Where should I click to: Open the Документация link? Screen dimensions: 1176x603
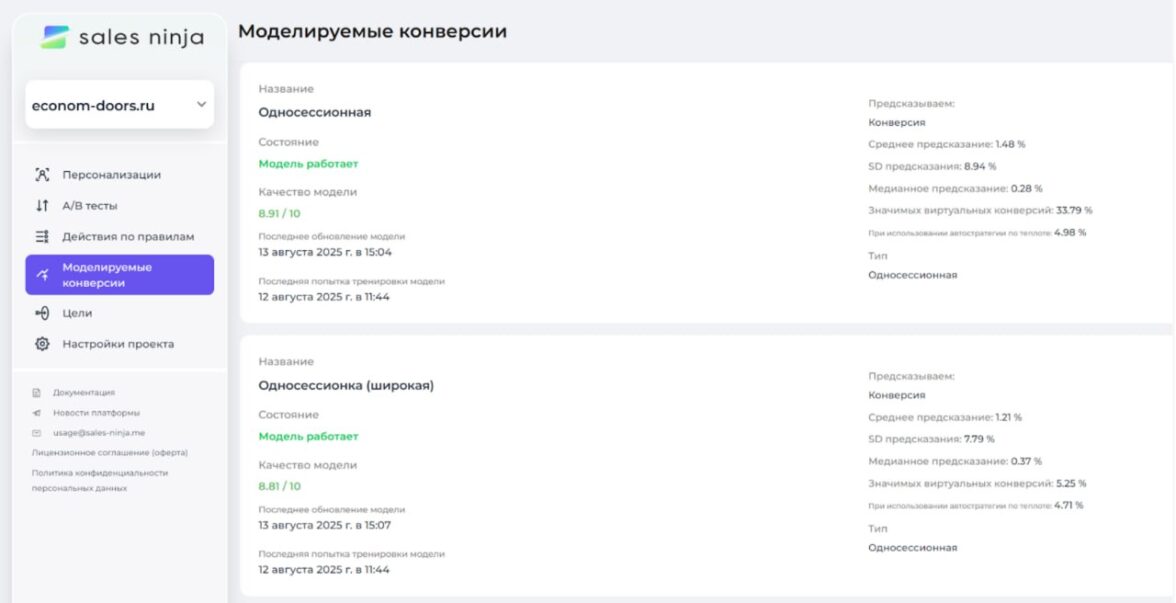(x=84, y=393)
